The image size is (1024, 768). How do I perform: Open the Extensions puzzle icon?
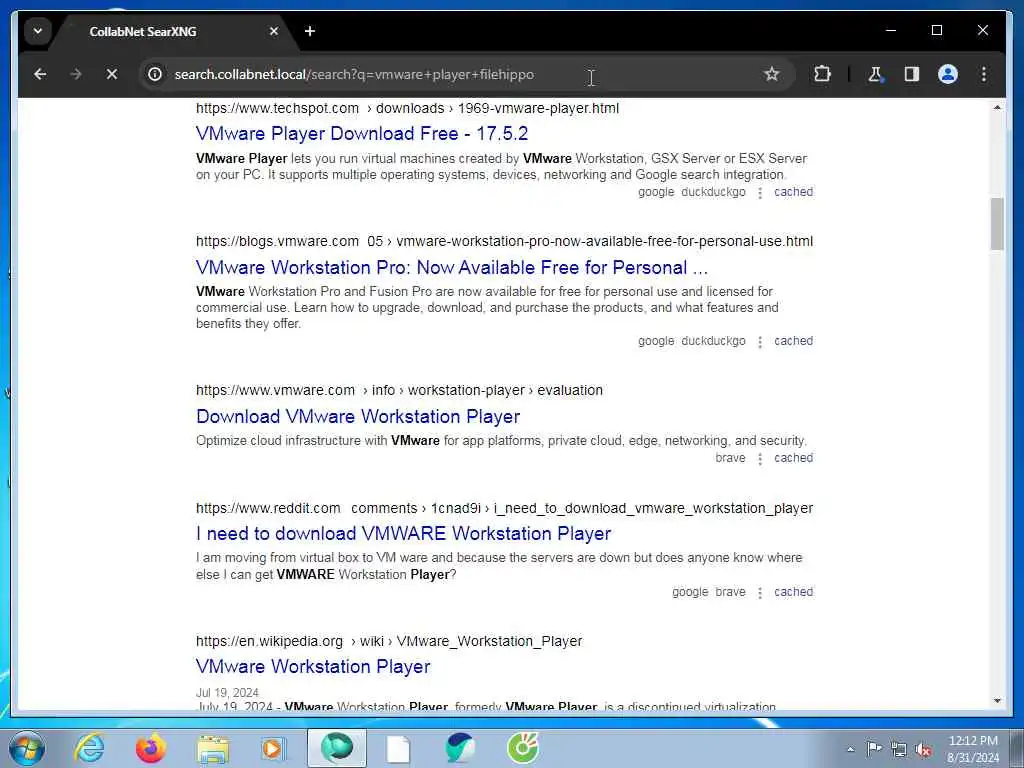point(822,74)
